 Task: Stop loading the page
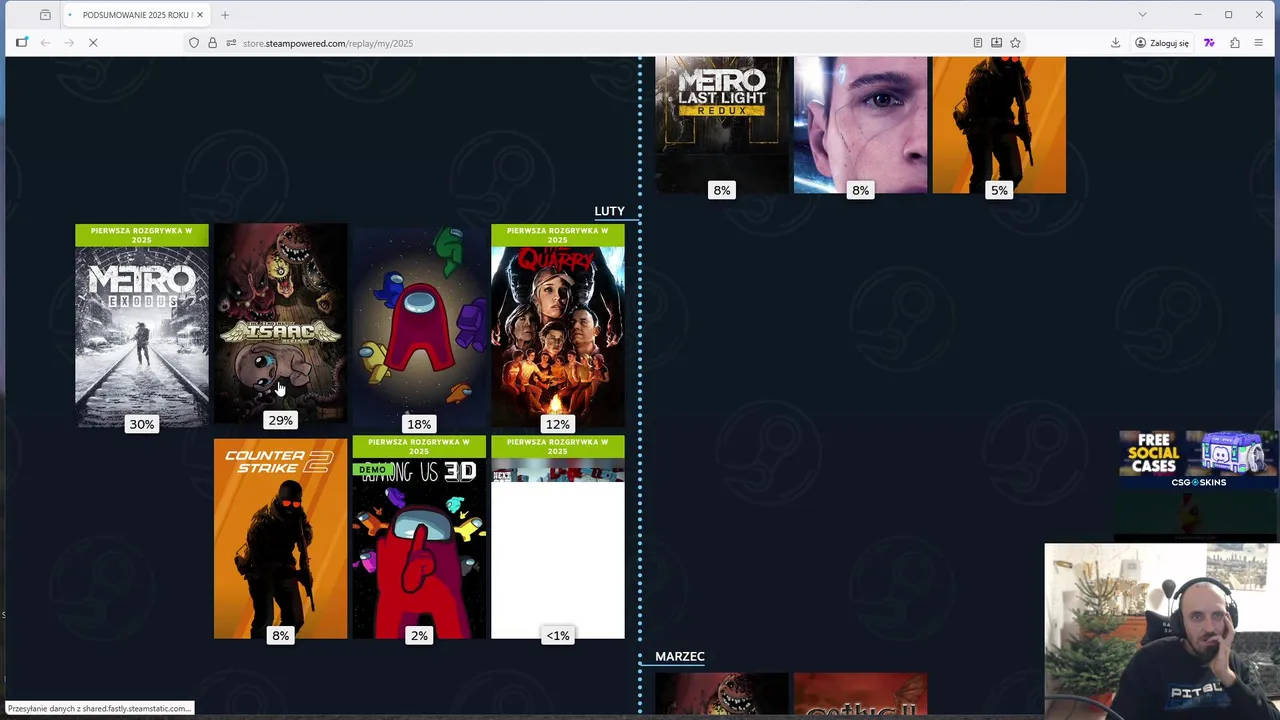pos(92,43)
